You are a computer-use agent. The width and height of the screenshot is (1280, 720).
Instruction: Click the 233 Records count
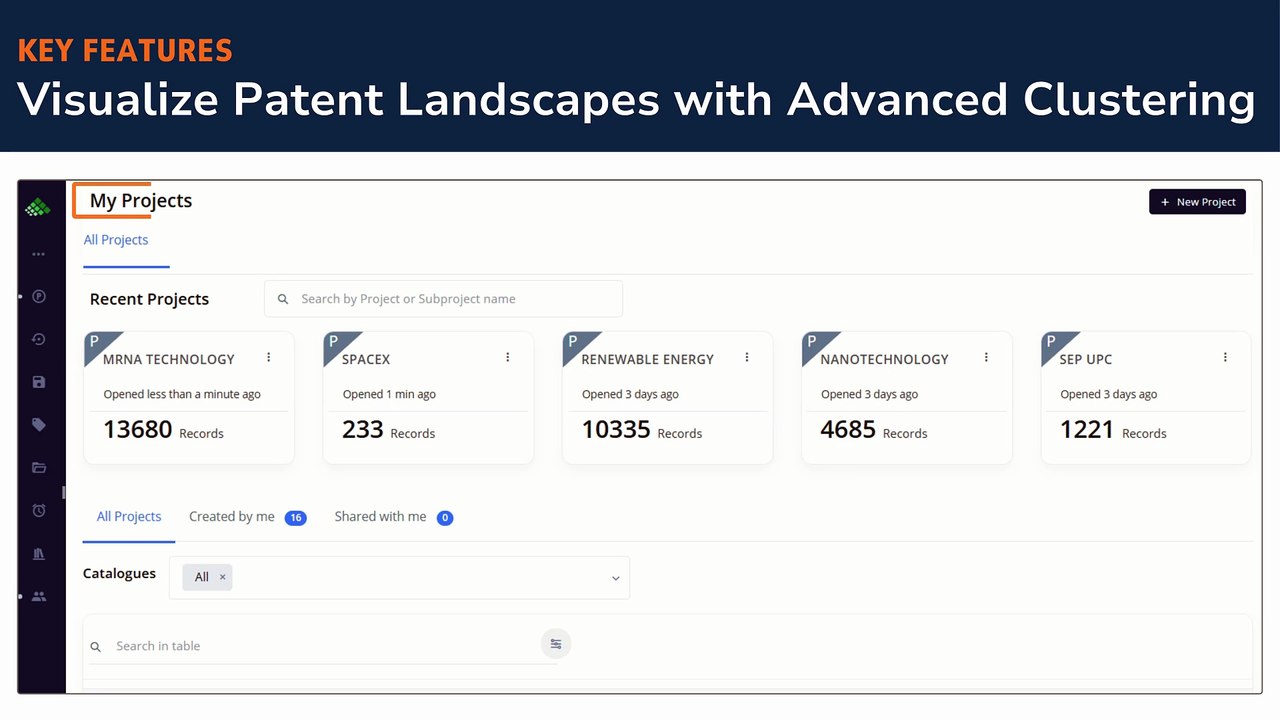point(388,430)
